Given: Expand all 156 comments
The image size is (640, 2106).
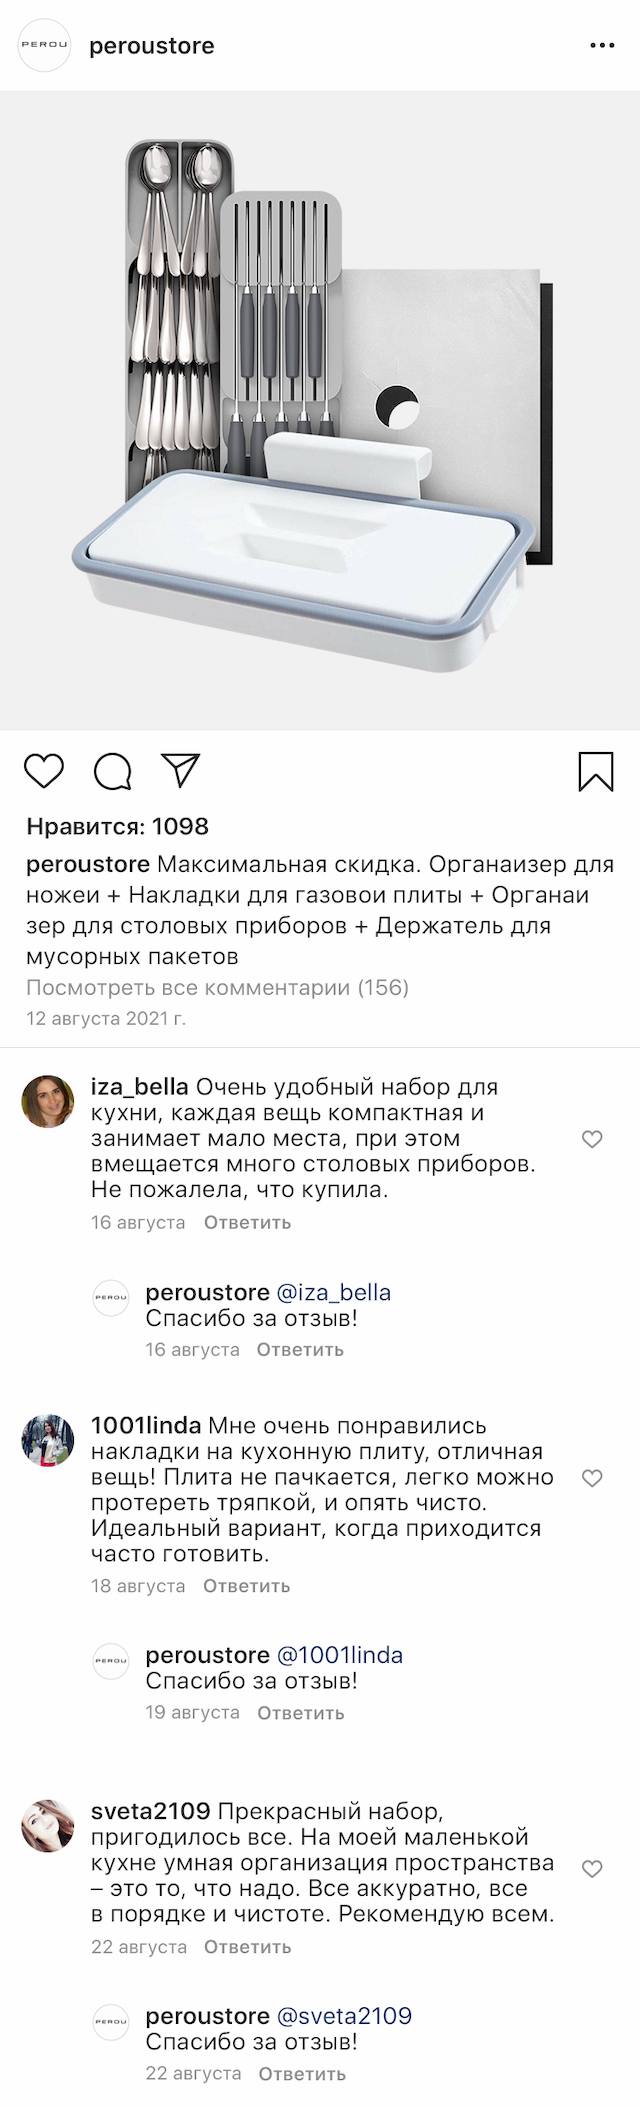Looking at the screenshot, I should (x=217, y=988).
